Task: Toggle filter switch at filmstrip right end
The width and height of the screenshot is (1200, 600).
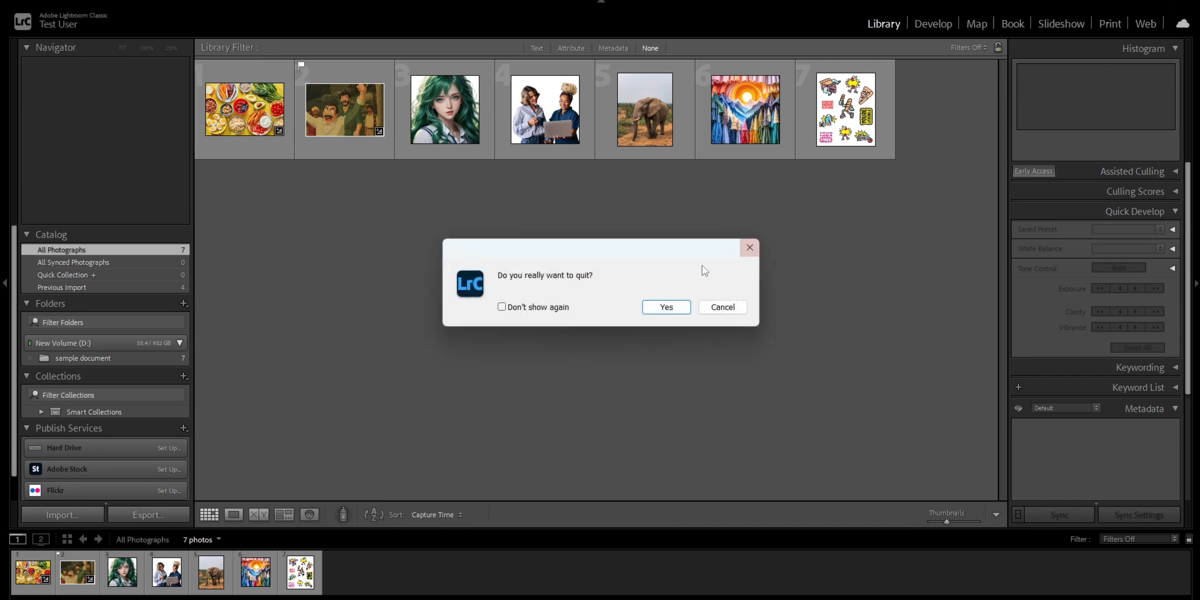Action: click(1189, 539)
